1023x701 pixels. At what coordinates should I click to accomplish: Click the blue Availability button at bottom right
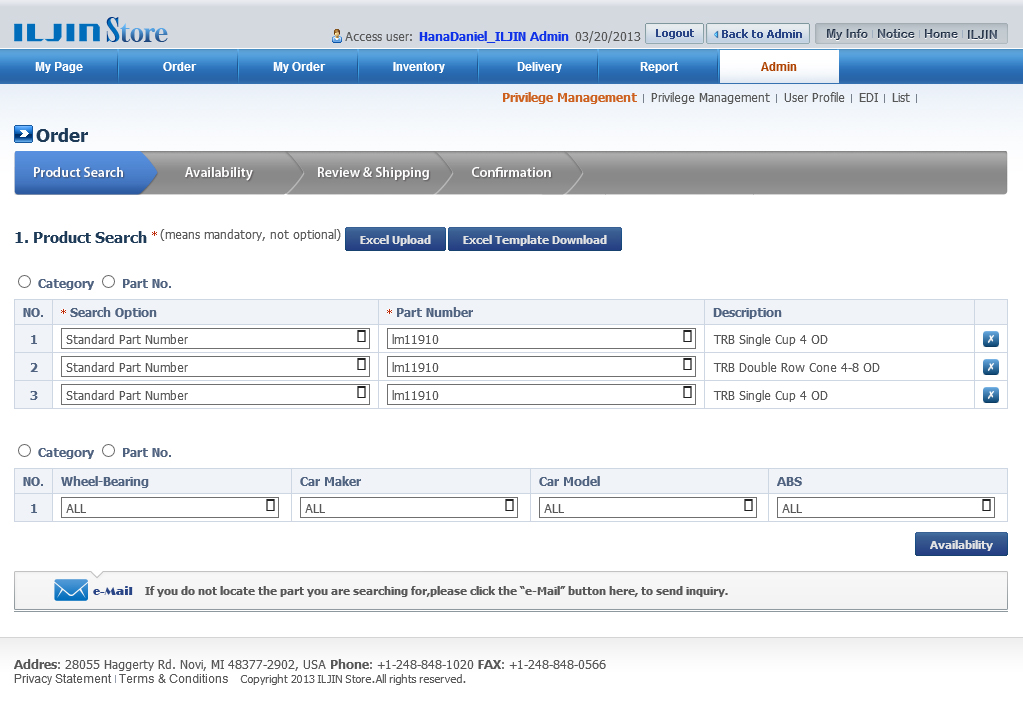[961, 544]
